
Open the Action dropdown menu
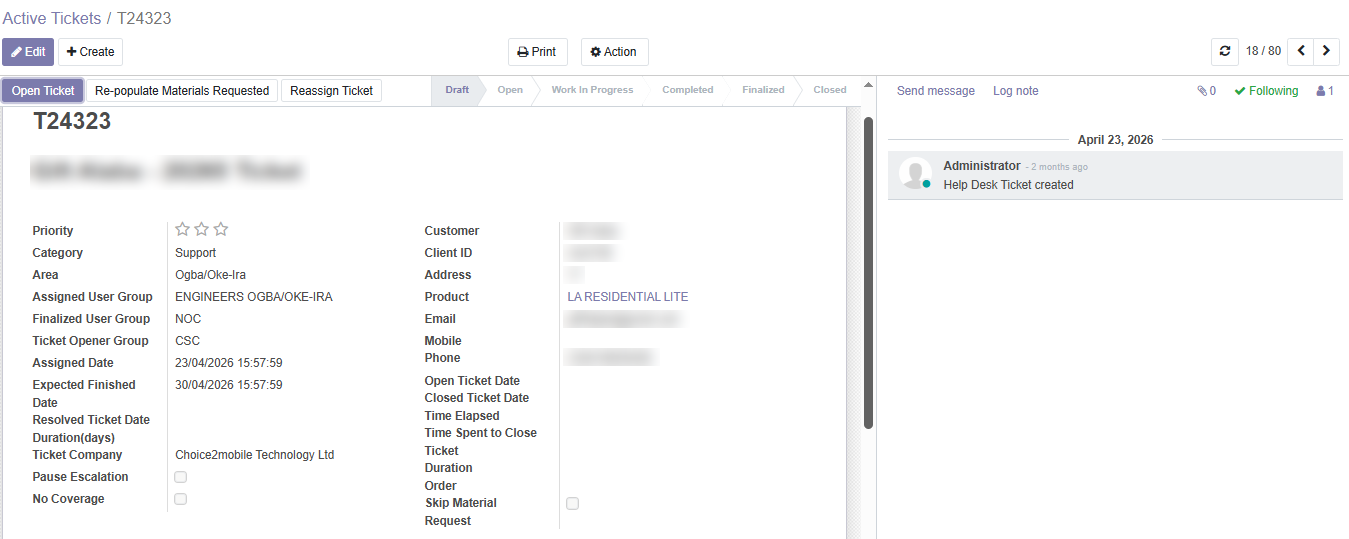point(615,52)
